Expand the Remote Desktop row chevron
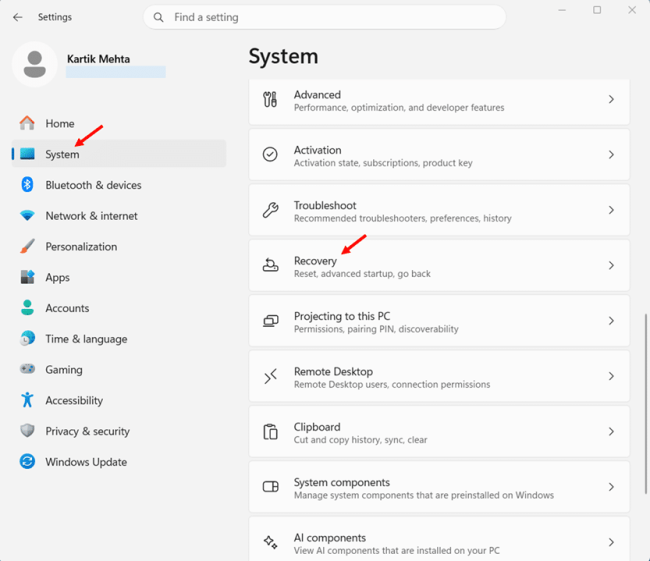Viewport: 650px width, 561px height. [611, 376]
